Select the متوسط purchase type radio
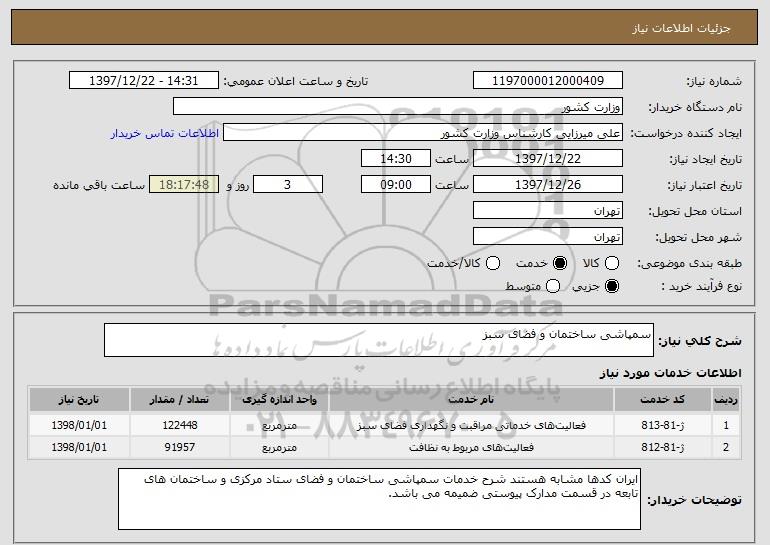 point(553,286)
